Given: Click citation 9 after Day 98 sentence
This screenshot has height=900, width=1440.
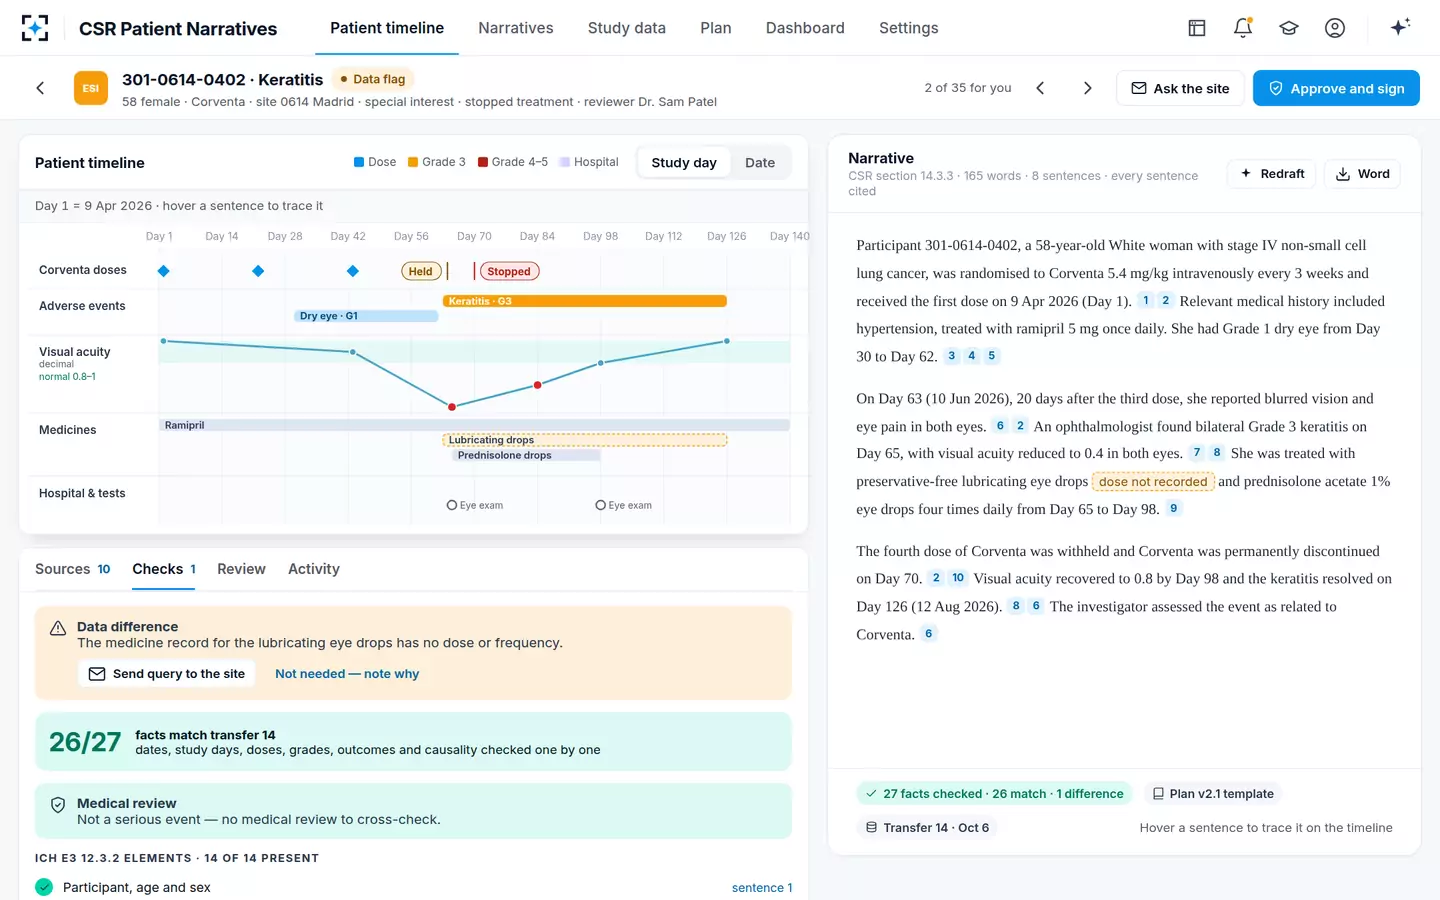Looking at the screenshot, I should [x=1174, y=508].
